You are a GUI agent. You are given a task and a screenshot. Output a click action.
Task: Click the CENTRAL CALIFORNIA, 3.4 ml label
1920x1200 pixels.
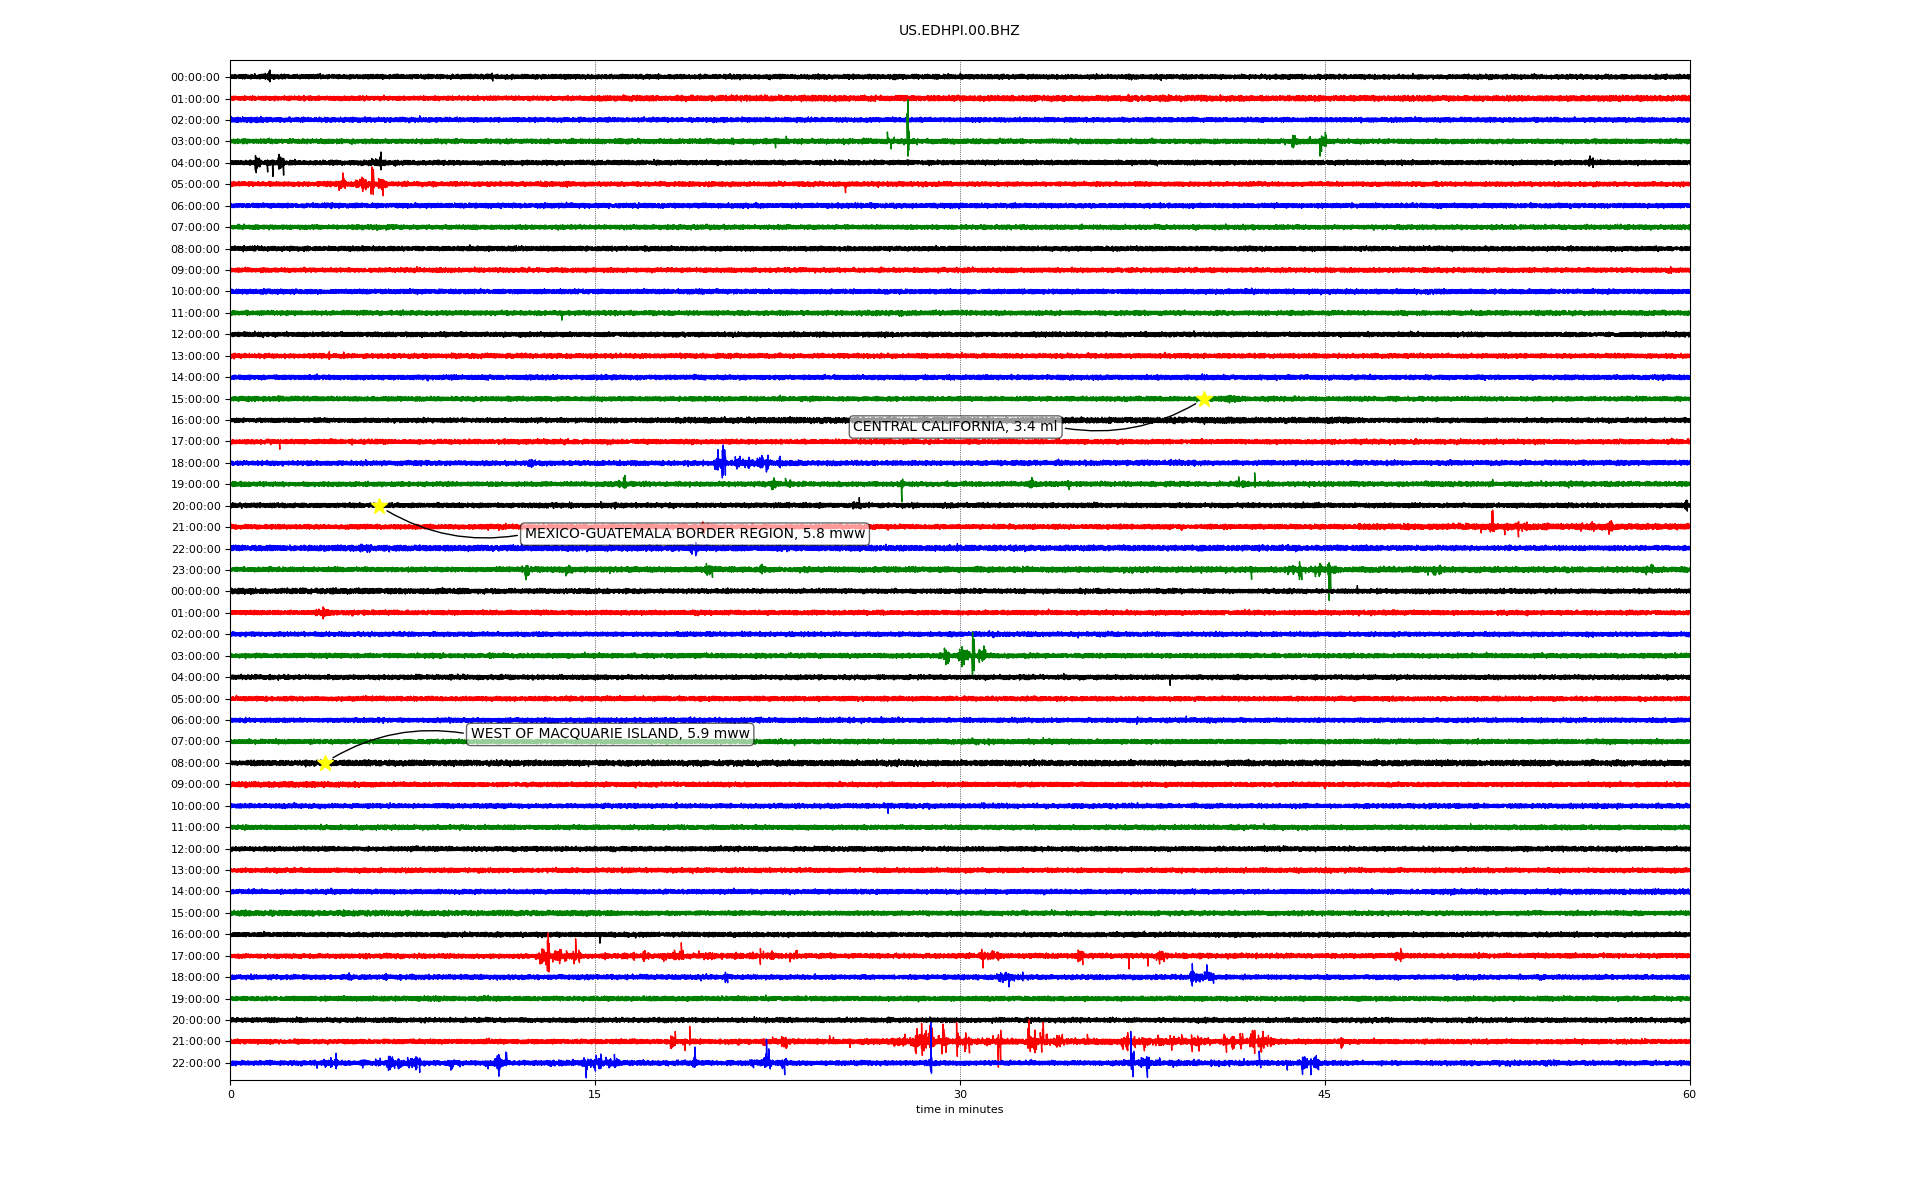[954, 427]
